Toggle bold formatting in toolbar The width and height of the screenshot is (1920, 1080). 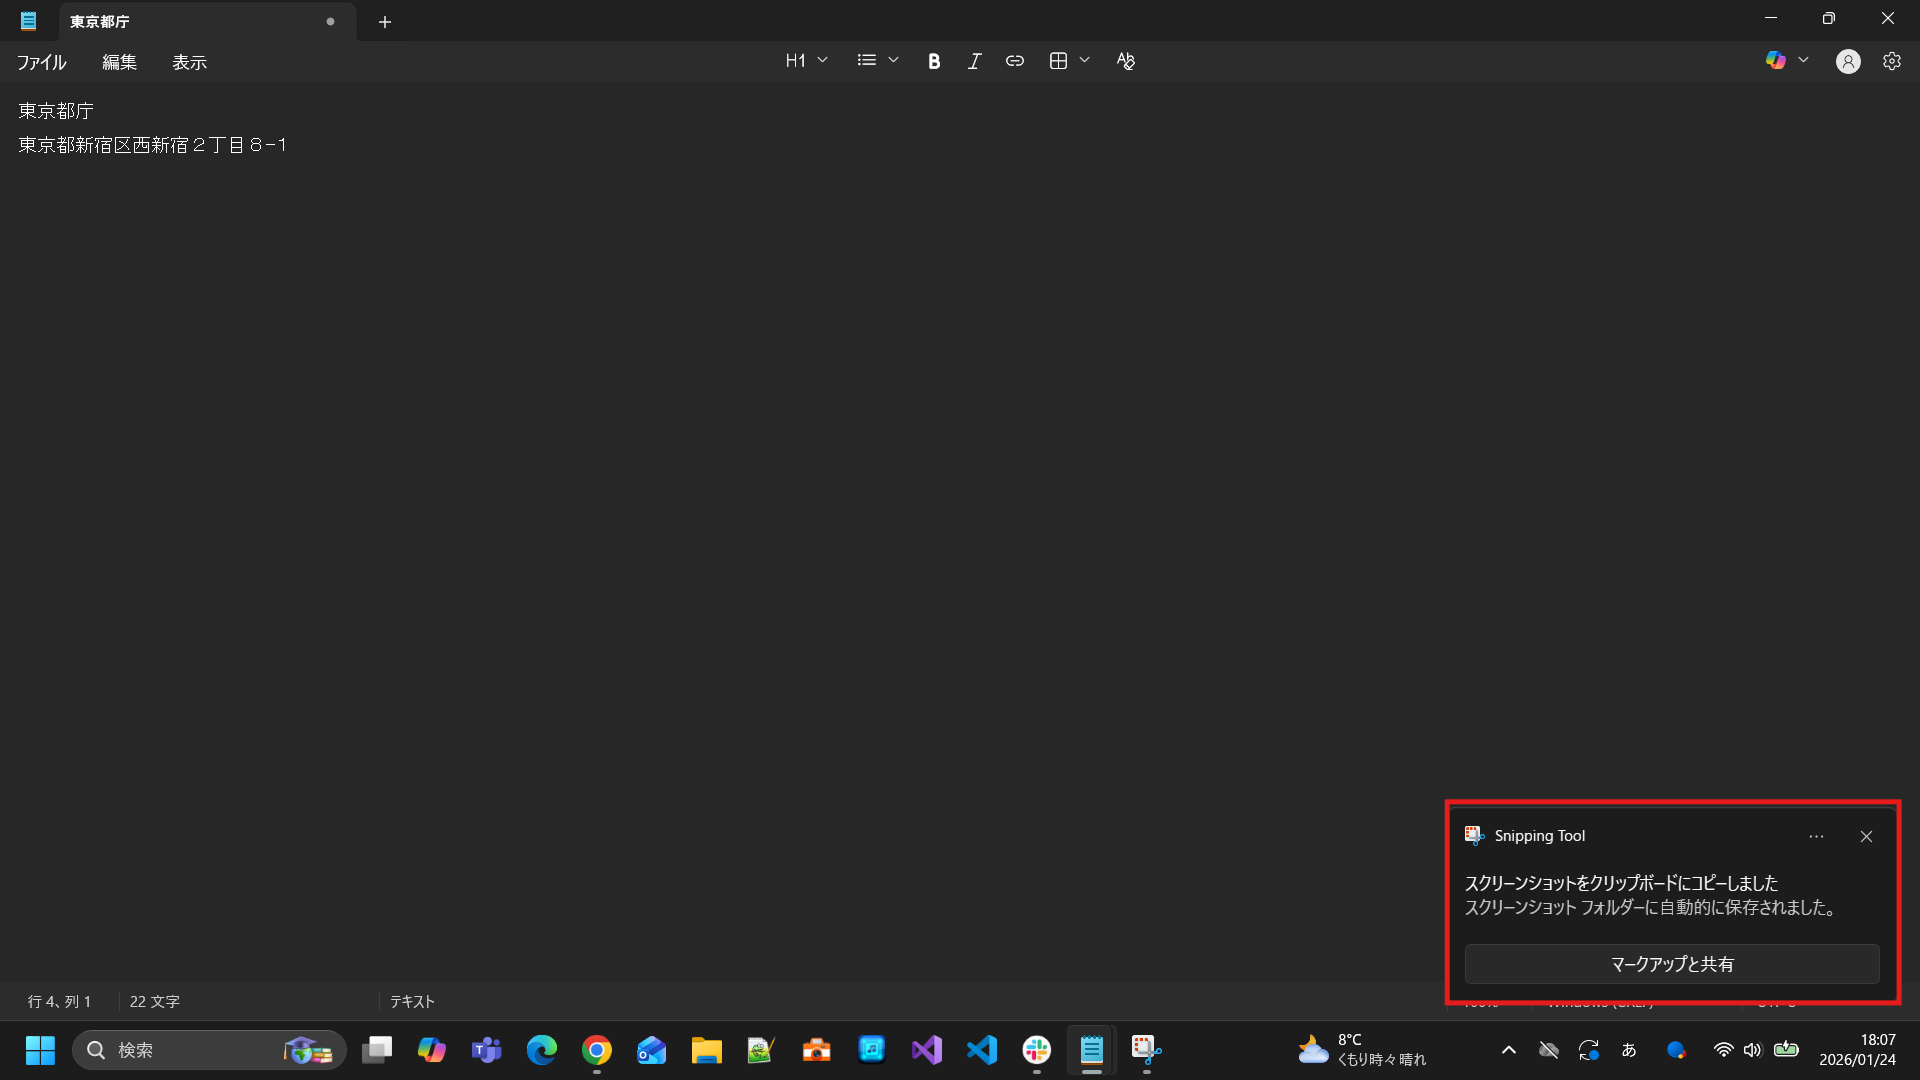tap(934, 61)
